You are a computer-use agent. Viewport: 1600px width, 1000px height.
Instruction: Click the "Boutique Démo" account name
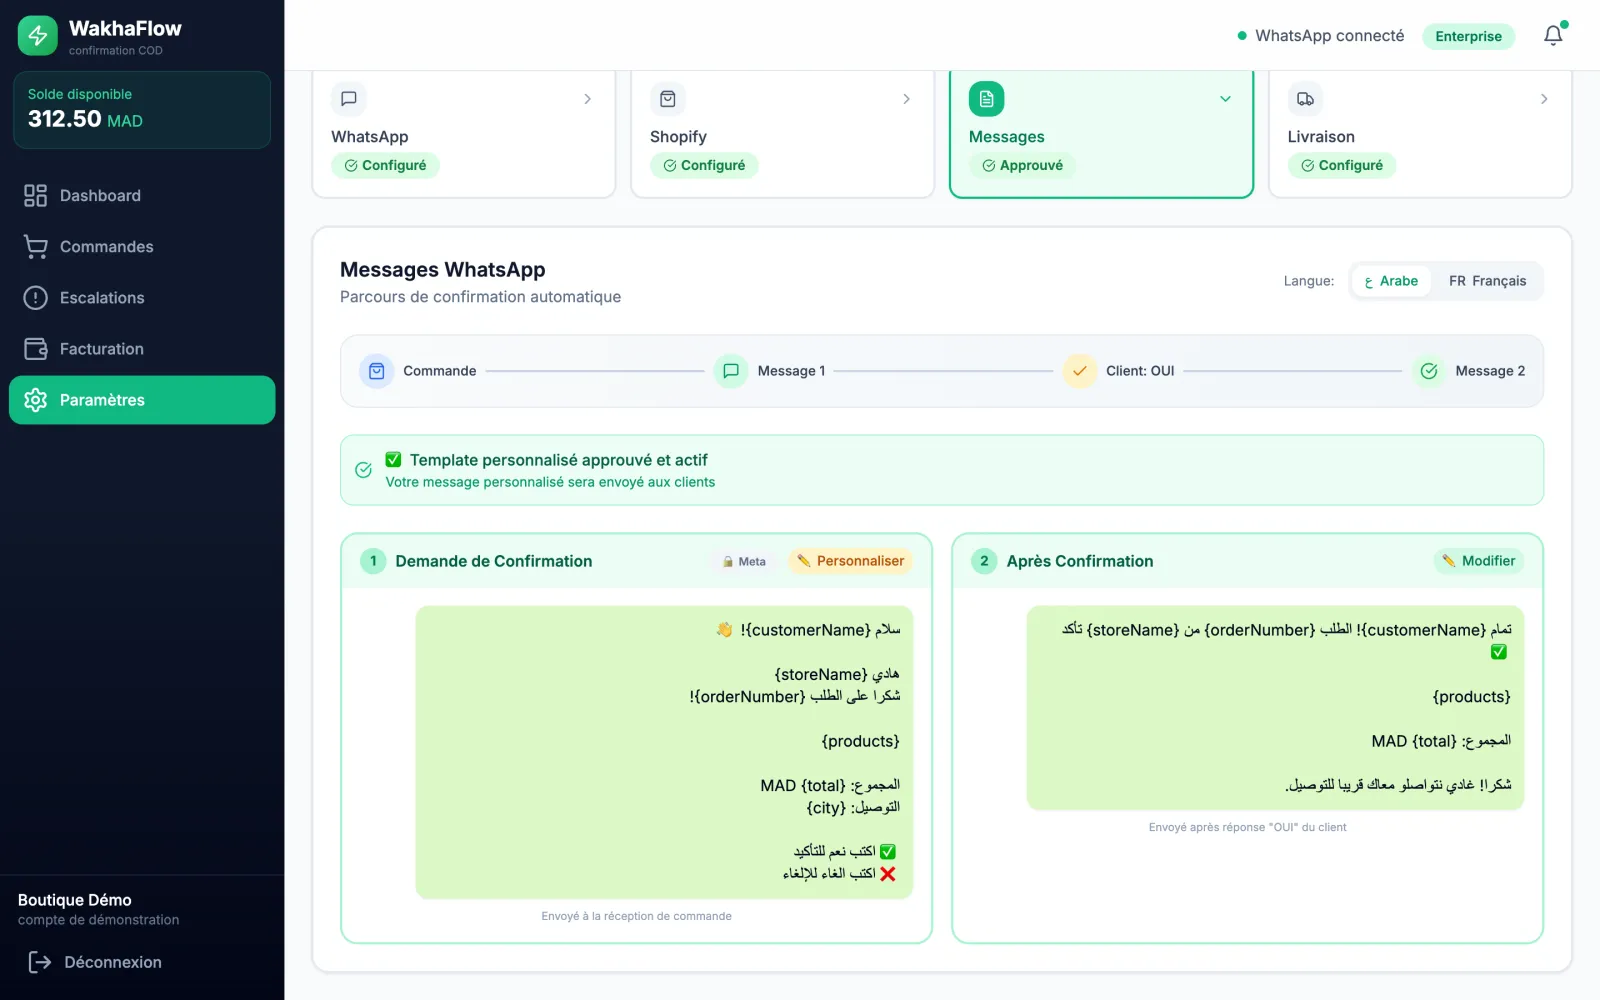75,900
